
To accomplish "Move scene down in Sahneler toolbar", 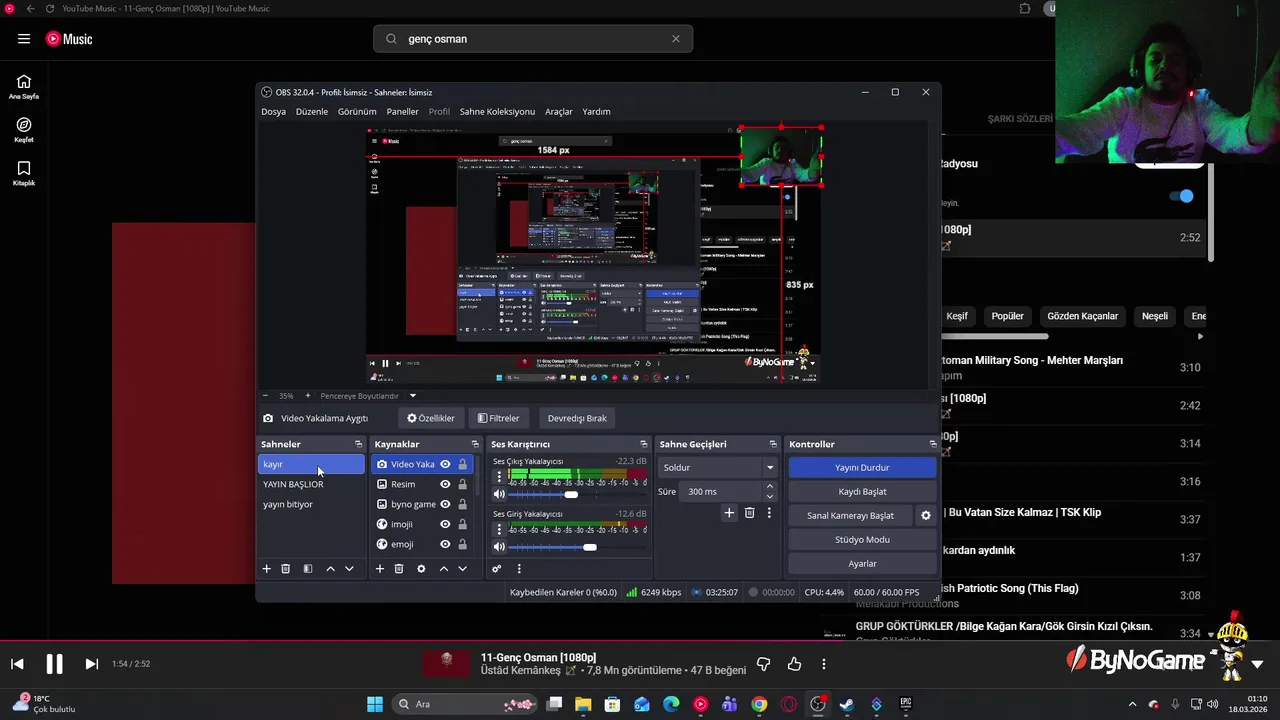I will click(349, 569).
